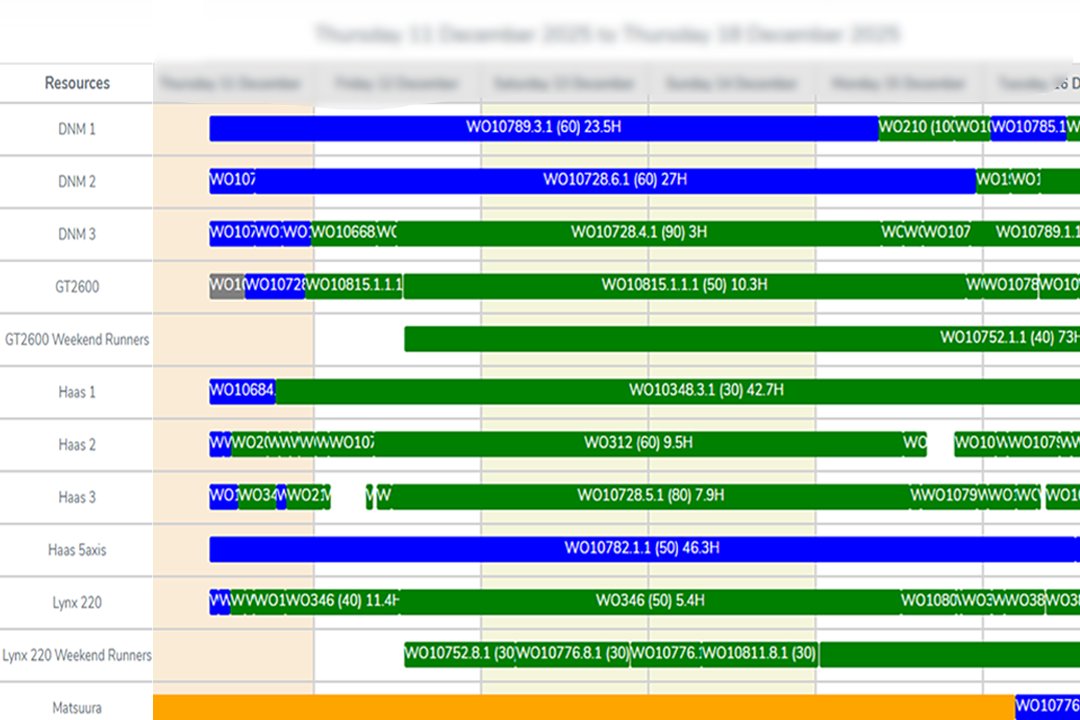Click the Haas 2 resource label
The width and height of the screenshot is (1080, 720).
[x=76, y=445]
